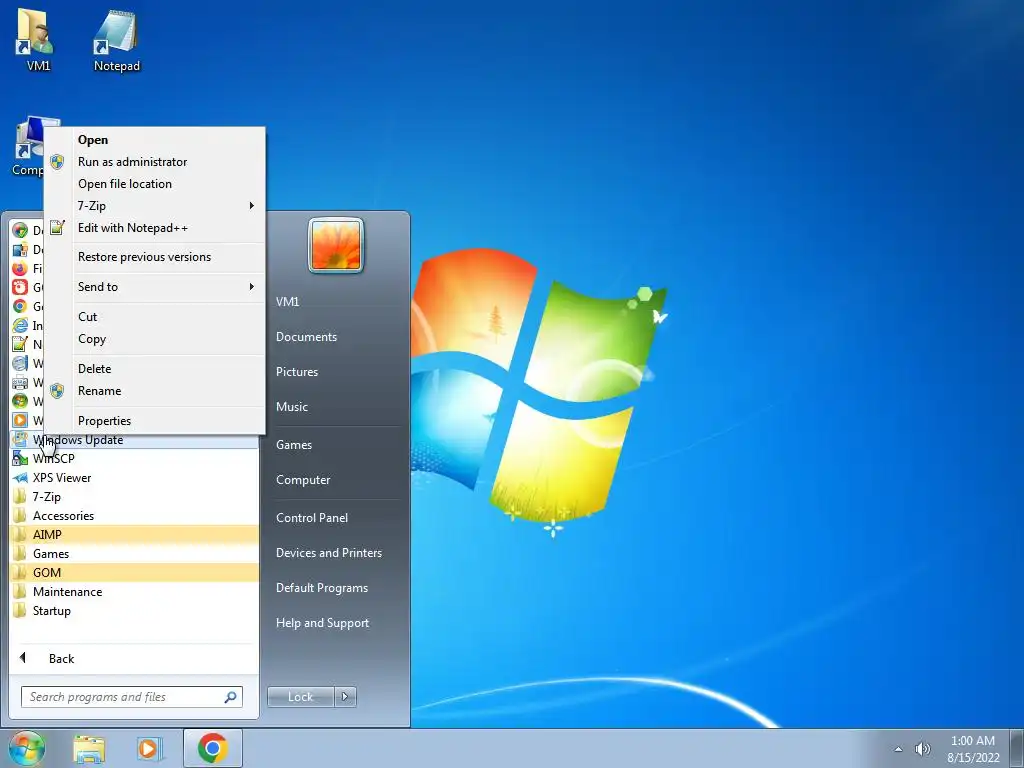Launch WinSCP from the programs list

[135, 458]
